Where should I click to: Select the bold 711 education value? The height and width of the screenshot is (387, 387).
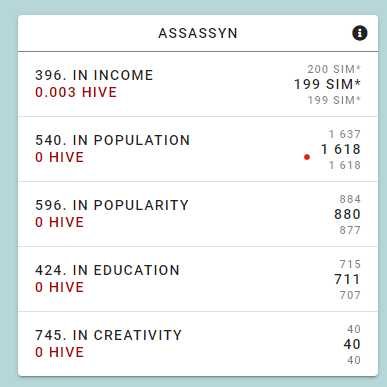point(347,279)
